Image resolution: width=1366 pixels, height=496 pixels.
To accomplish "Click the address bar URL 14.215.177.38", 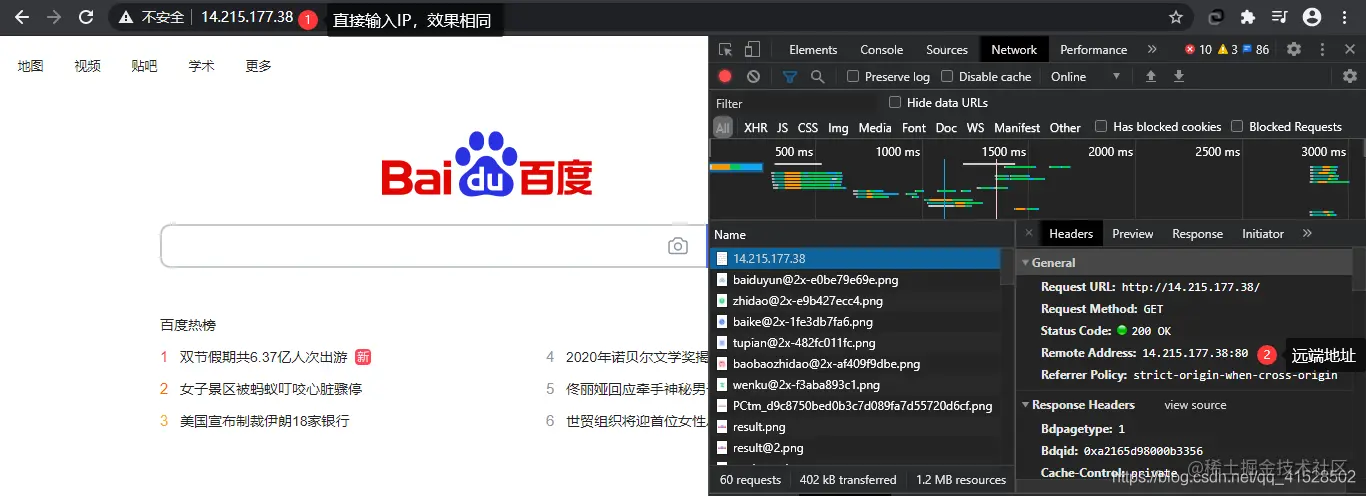I will (x=247, y=17).
